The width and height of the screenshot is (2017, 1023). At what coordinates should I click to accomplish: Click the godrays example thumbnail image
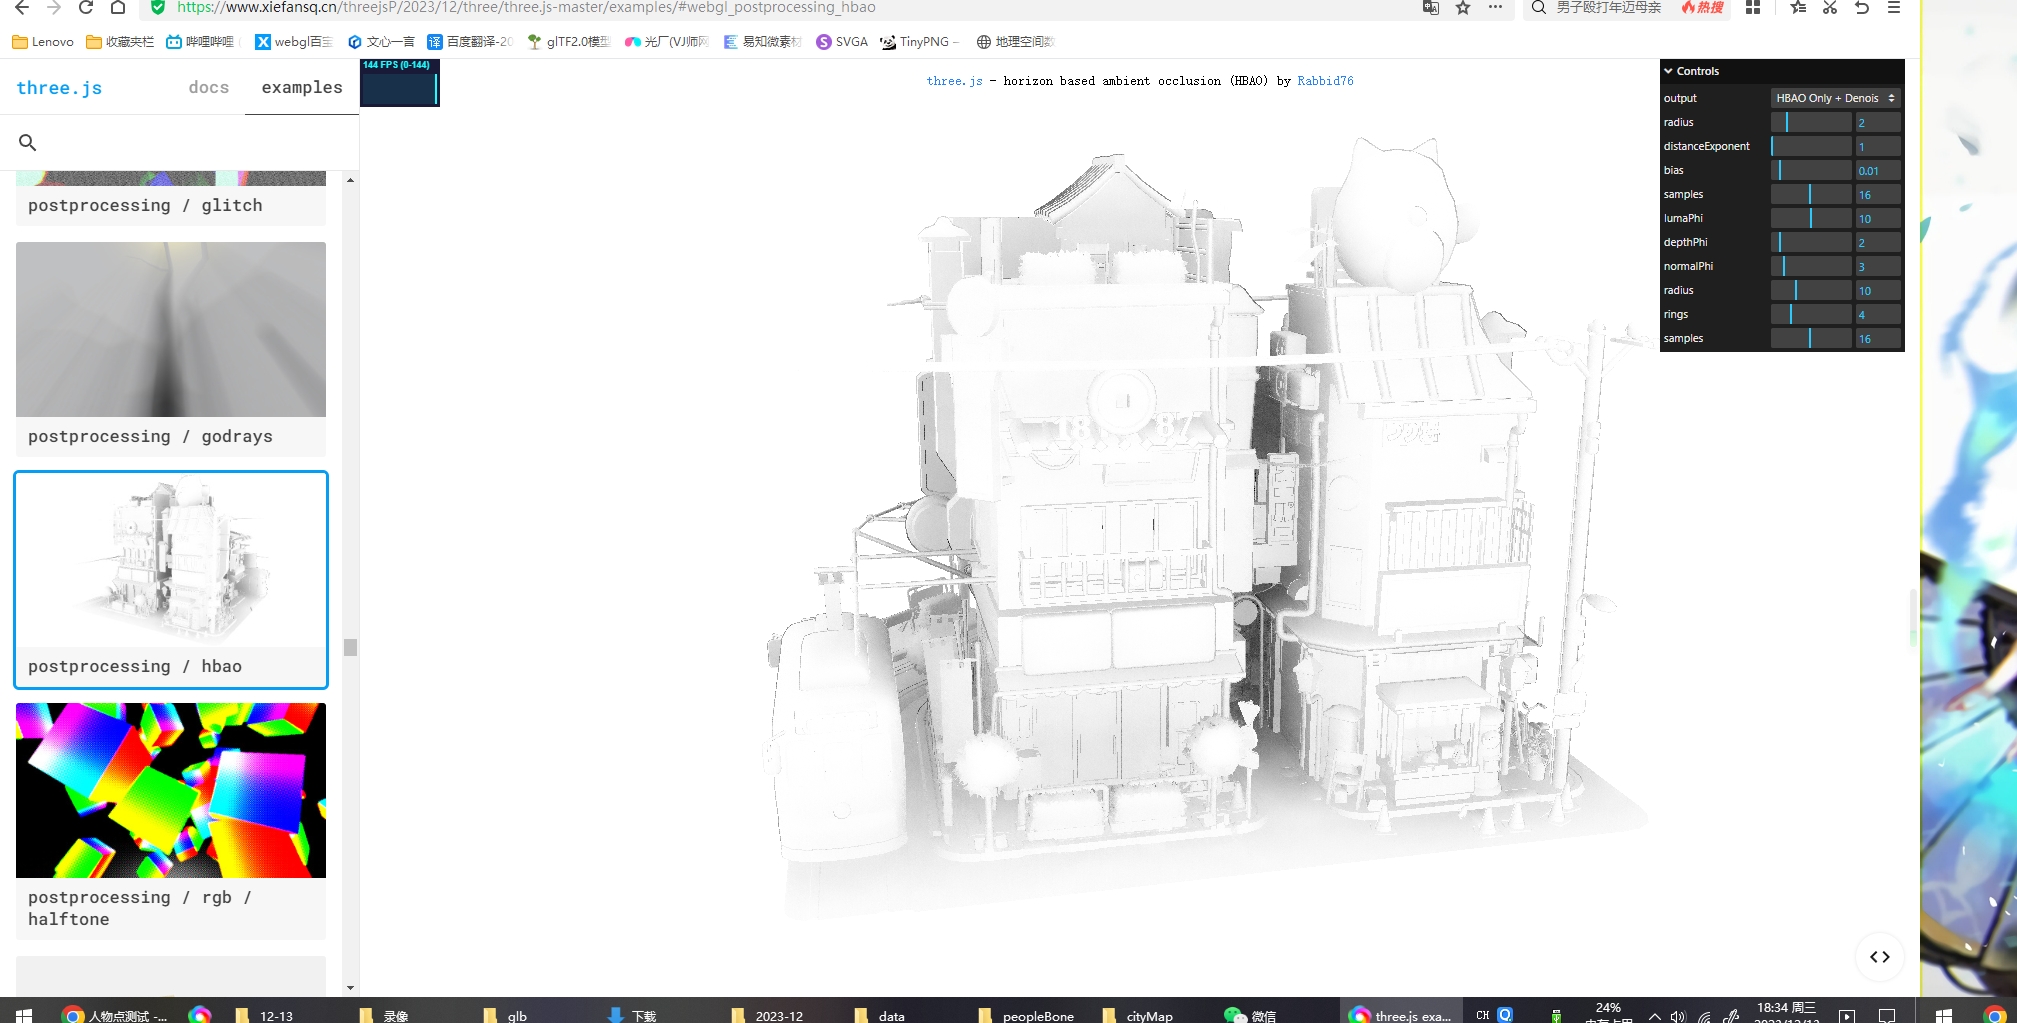click(x=171, y=329)
